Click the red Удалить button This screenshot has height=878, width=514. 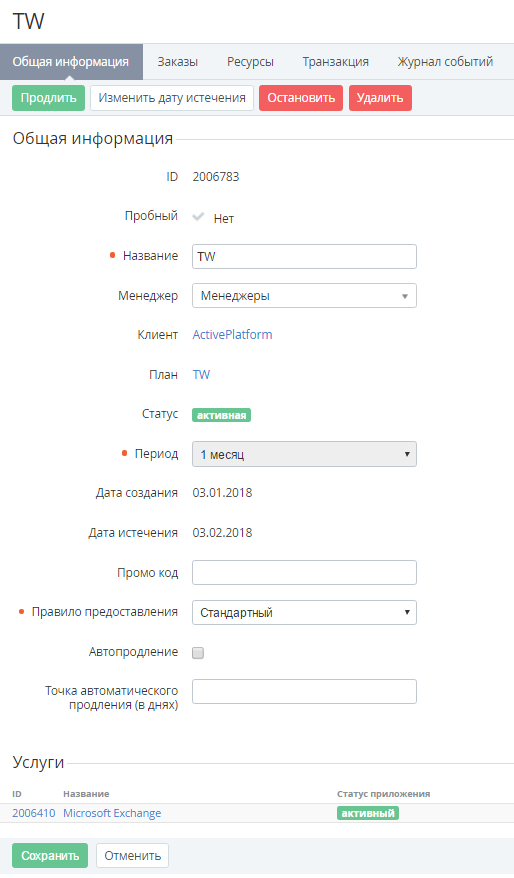click(x=380, y=98)
